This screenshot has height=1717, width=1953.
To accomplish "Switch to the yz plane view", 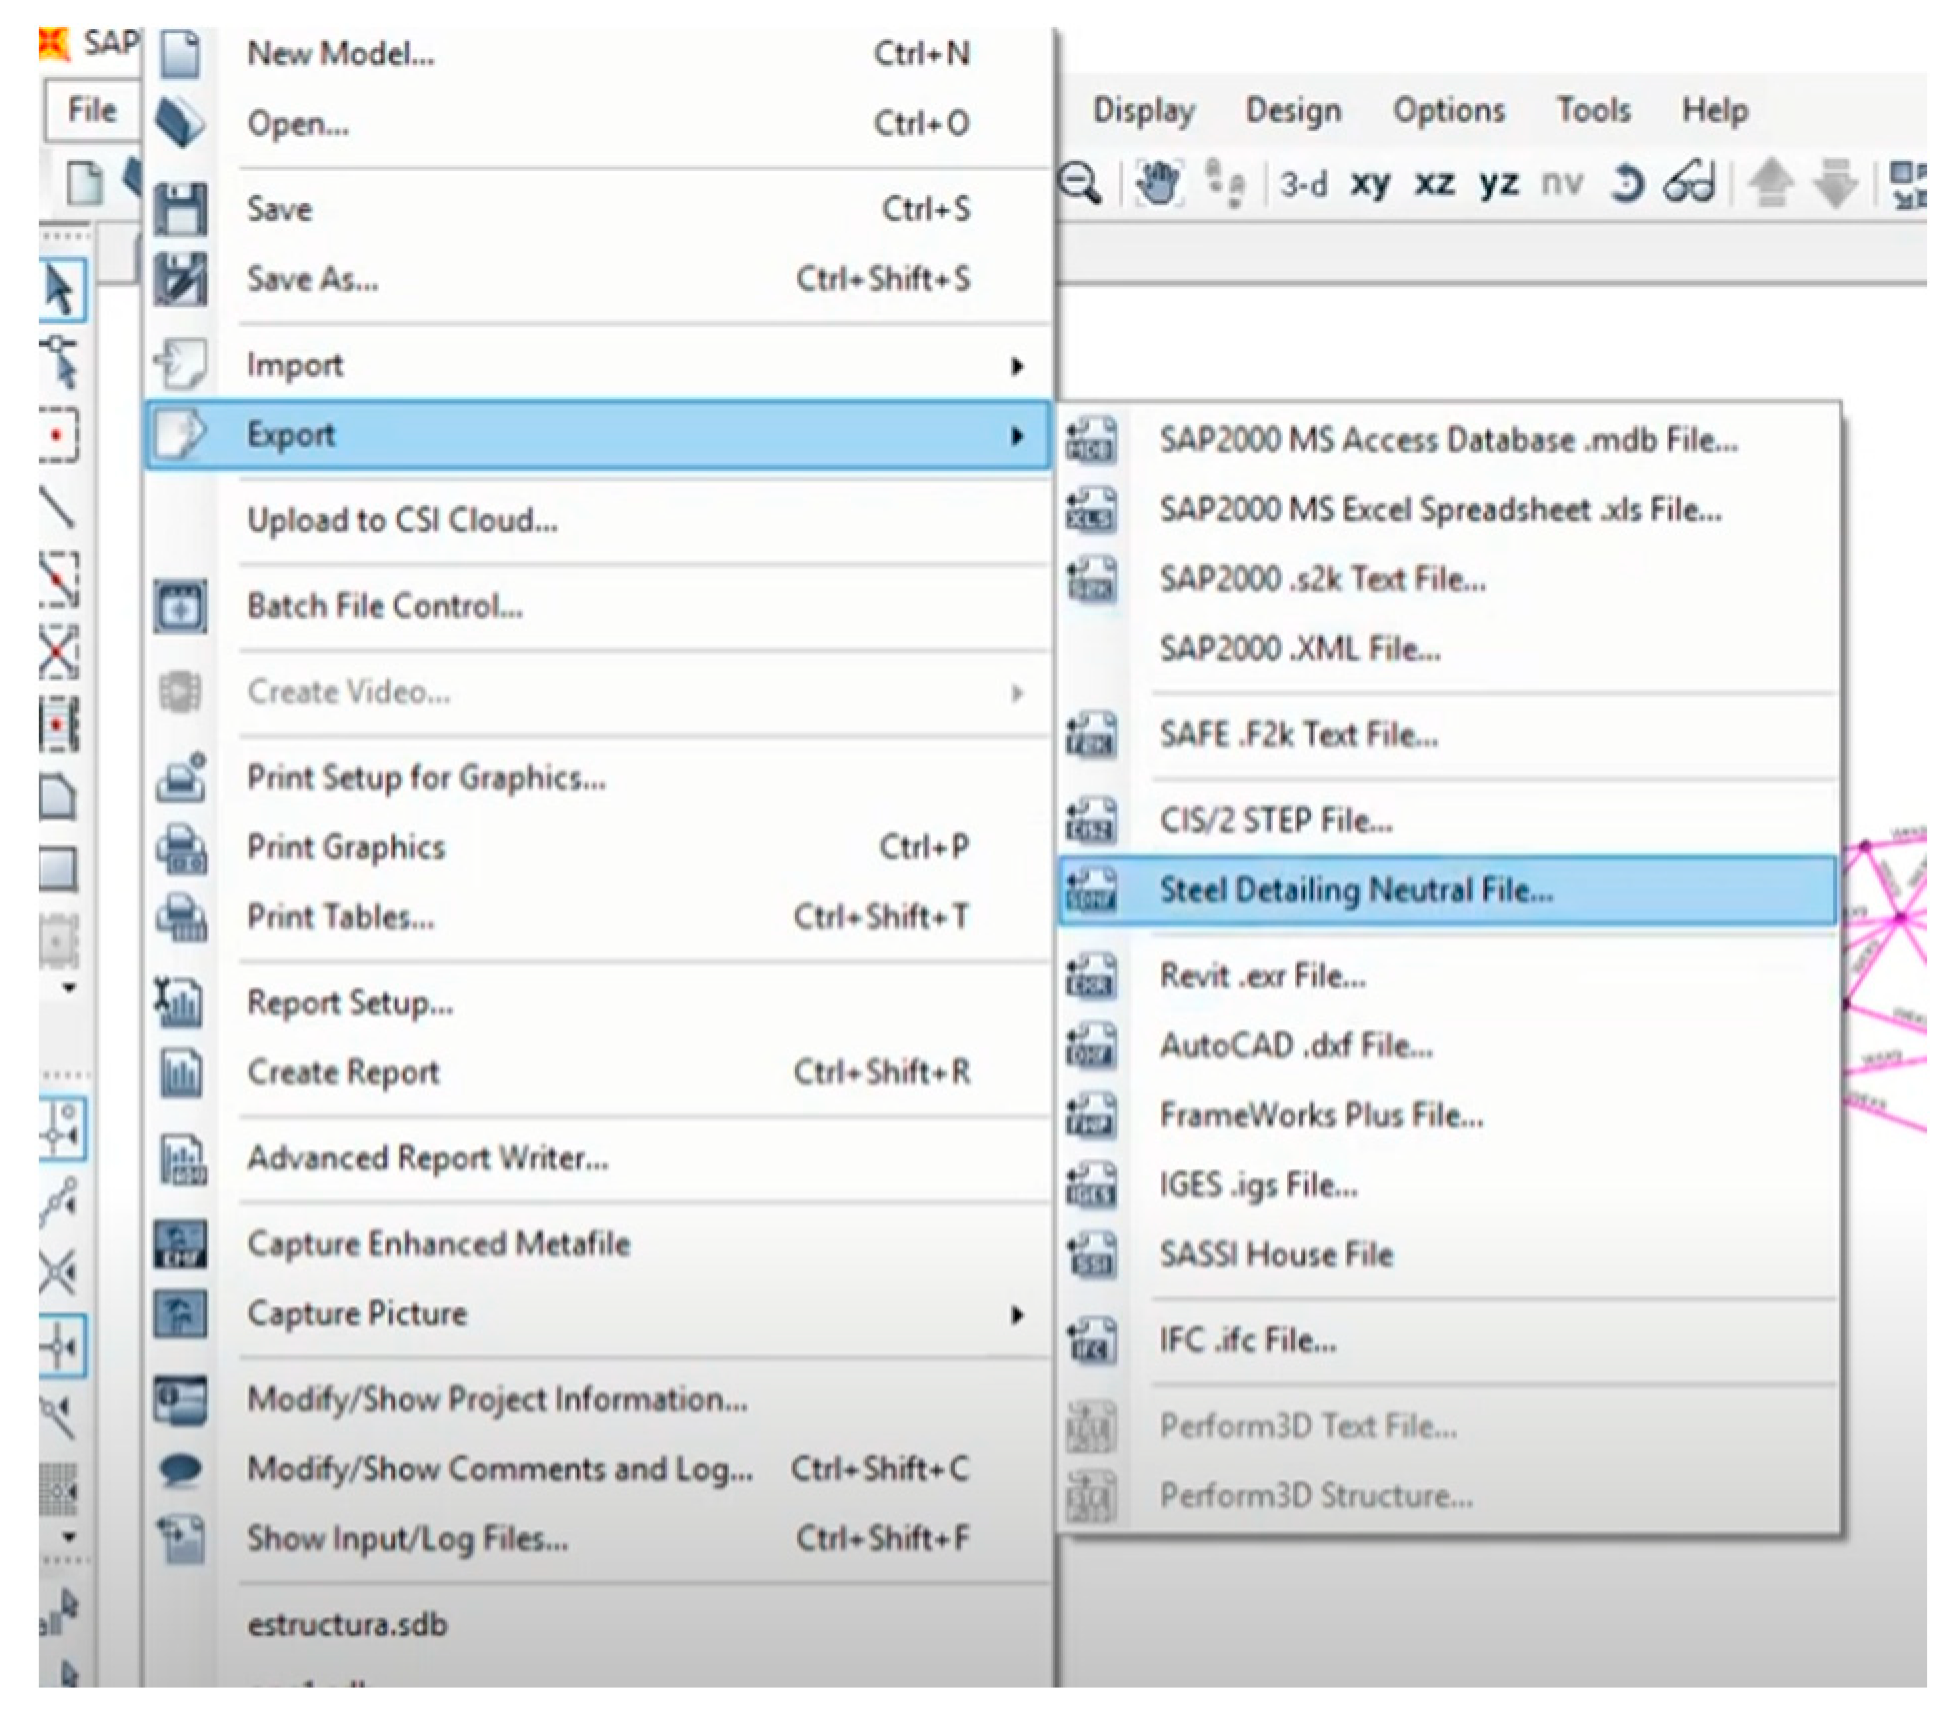I will (x=1498, y=184).
